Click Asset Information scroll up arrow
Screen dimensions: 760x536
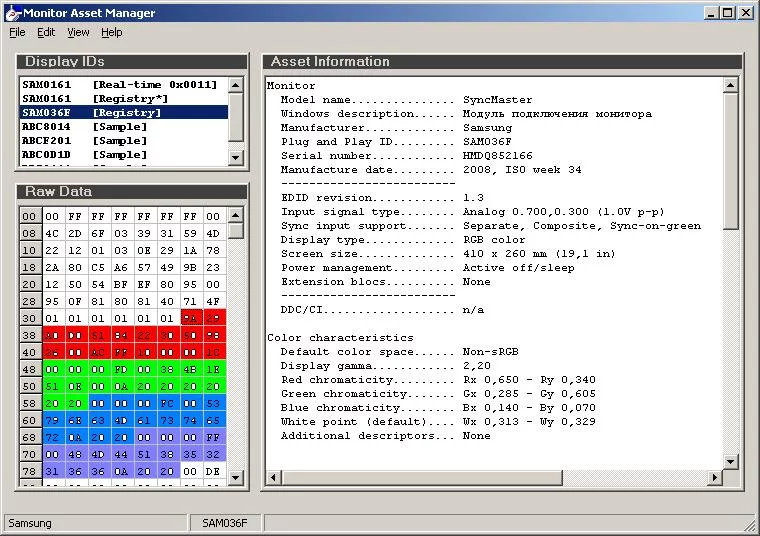731,86
